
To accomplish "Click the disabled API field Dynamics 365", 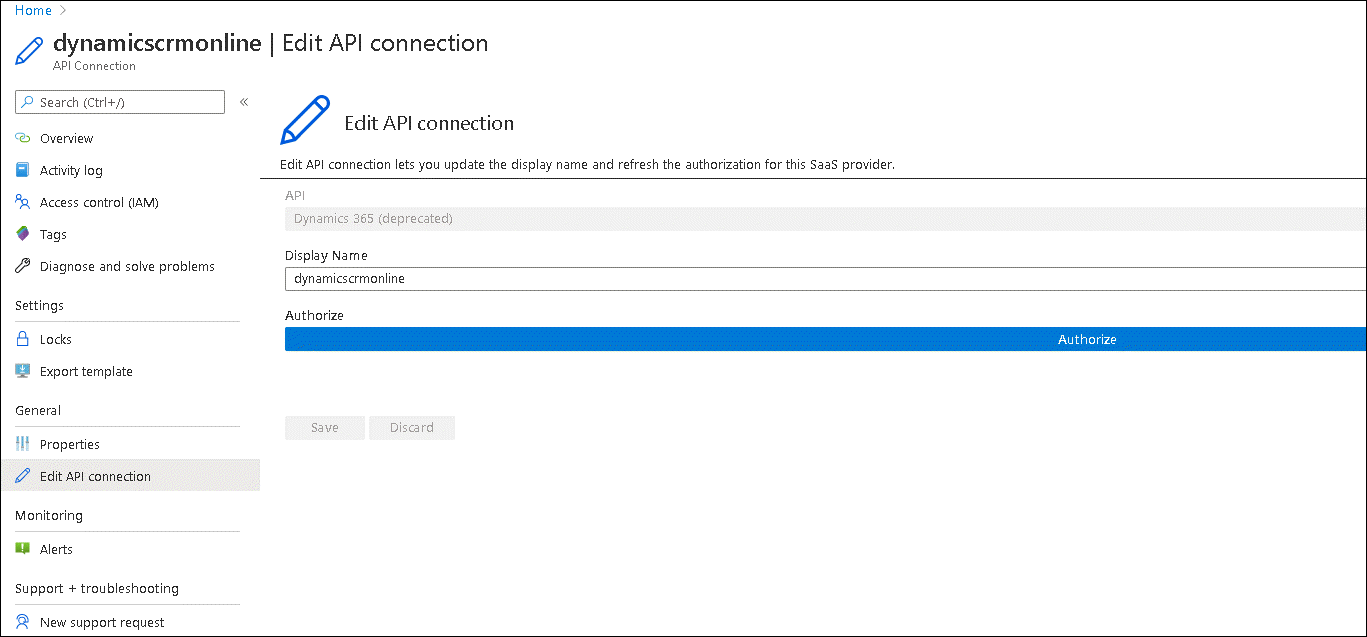I will [824, 218].
